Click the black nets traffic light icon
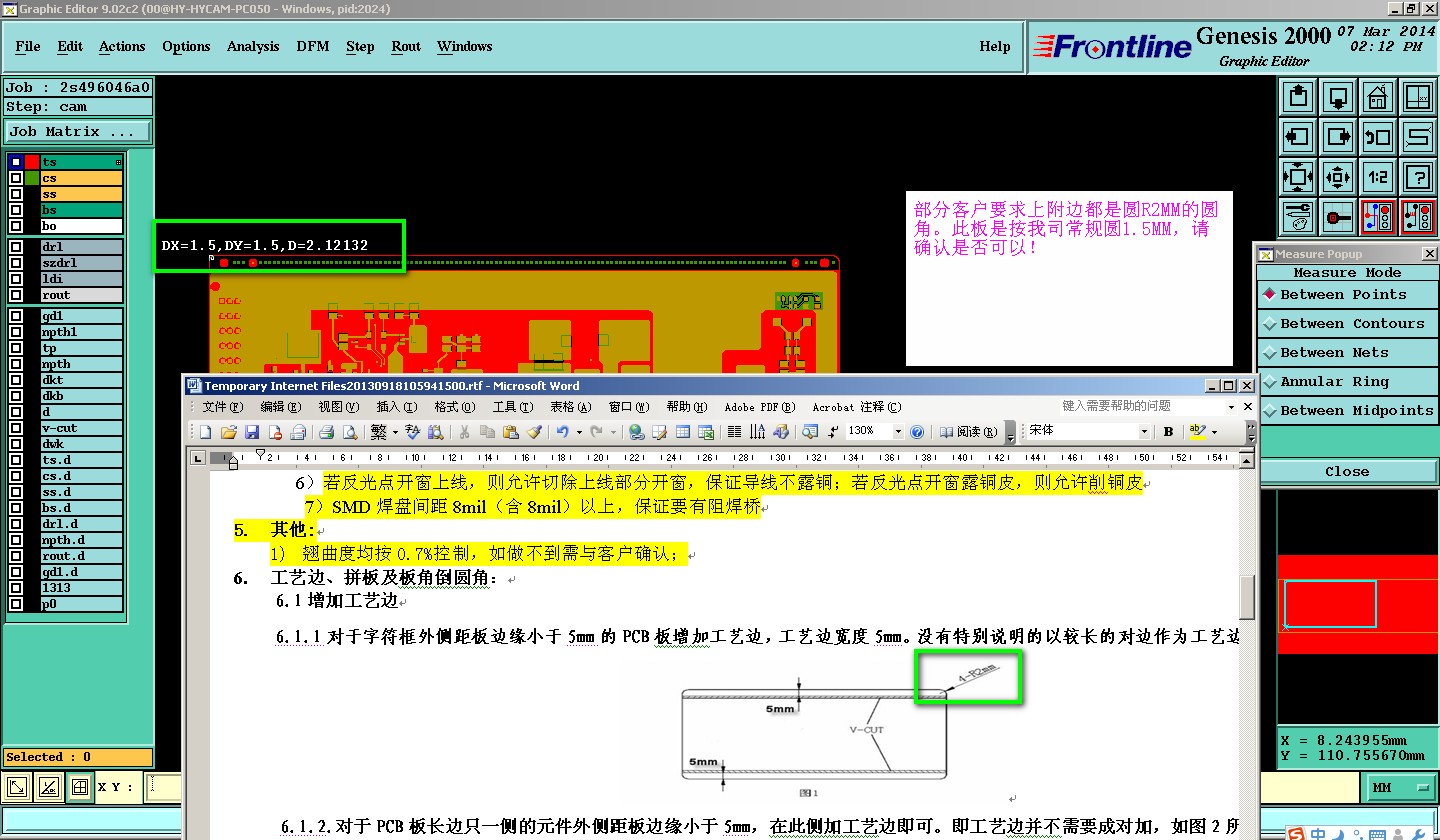 pyautogui.click(x=1418, y=216)
